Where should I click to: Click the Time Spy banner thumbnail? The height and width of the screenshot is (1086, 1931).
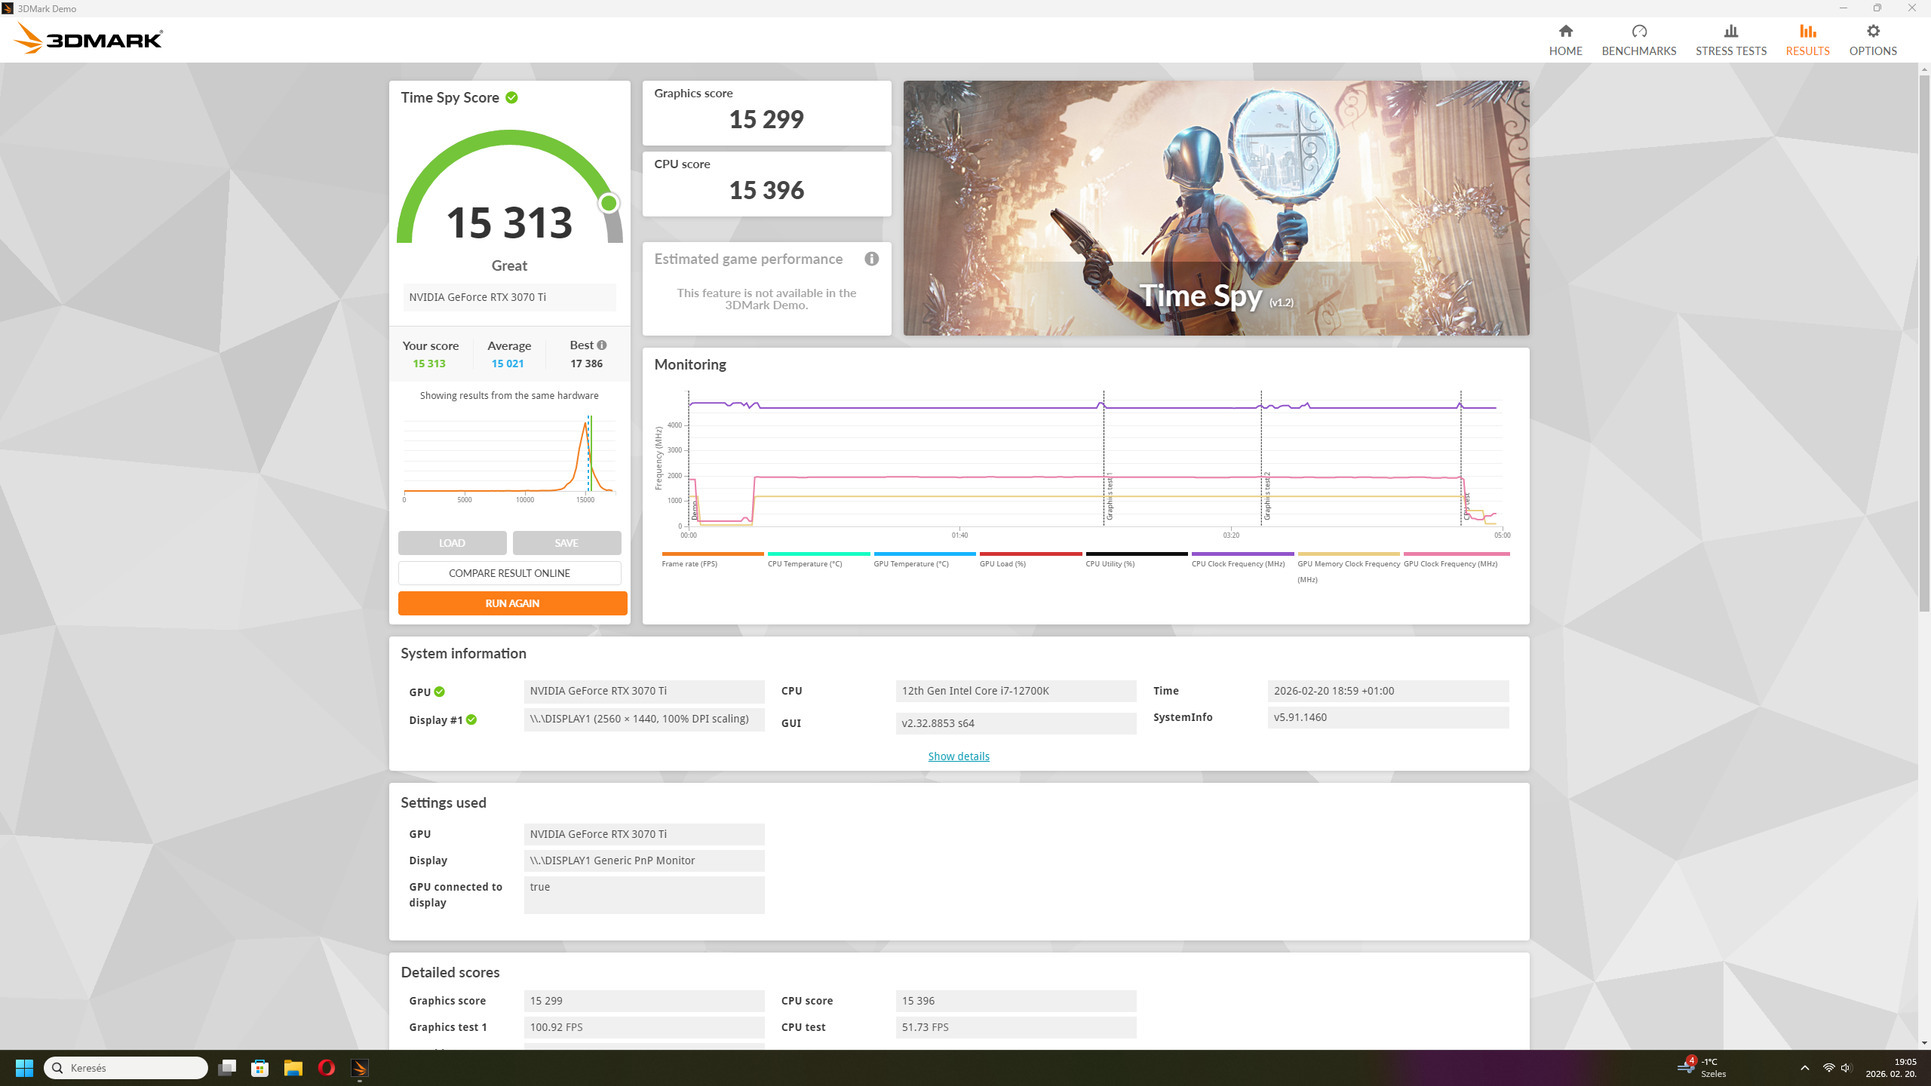coord(1215,208)
